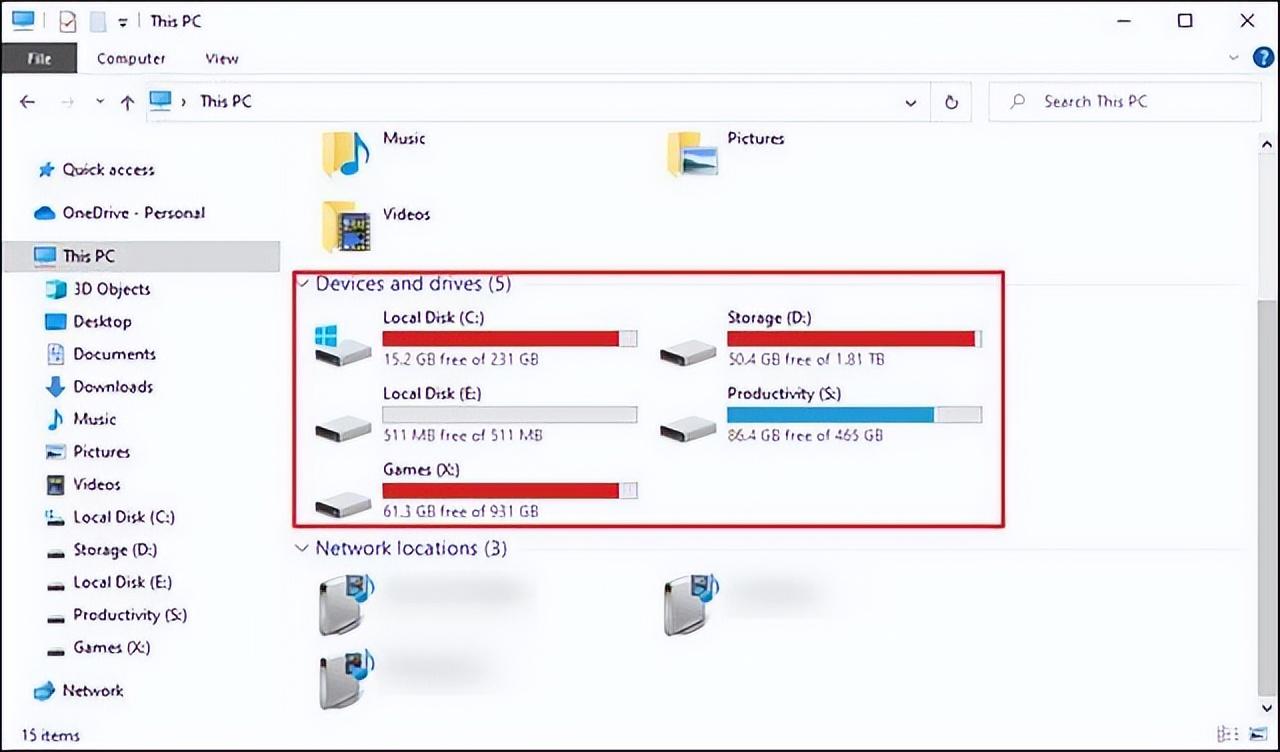
Task: Collapse the Network locations section
Action: pos(303,549)
